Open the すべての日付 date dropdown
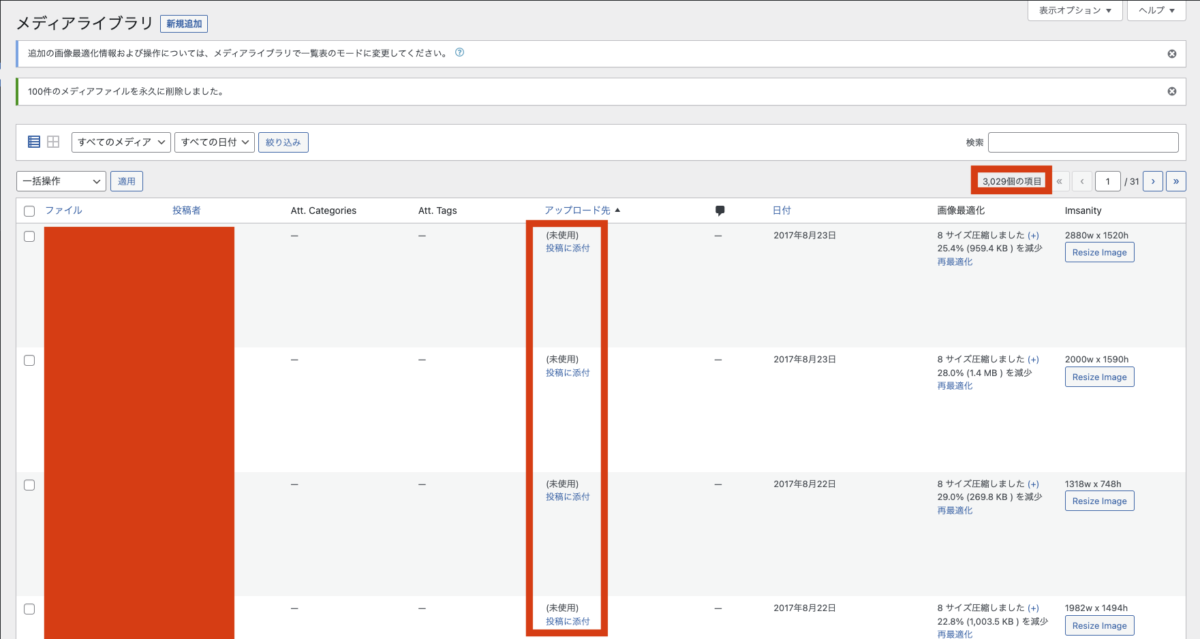The image size is (1200, 639). pyautogui.click(x=214, y=142)
